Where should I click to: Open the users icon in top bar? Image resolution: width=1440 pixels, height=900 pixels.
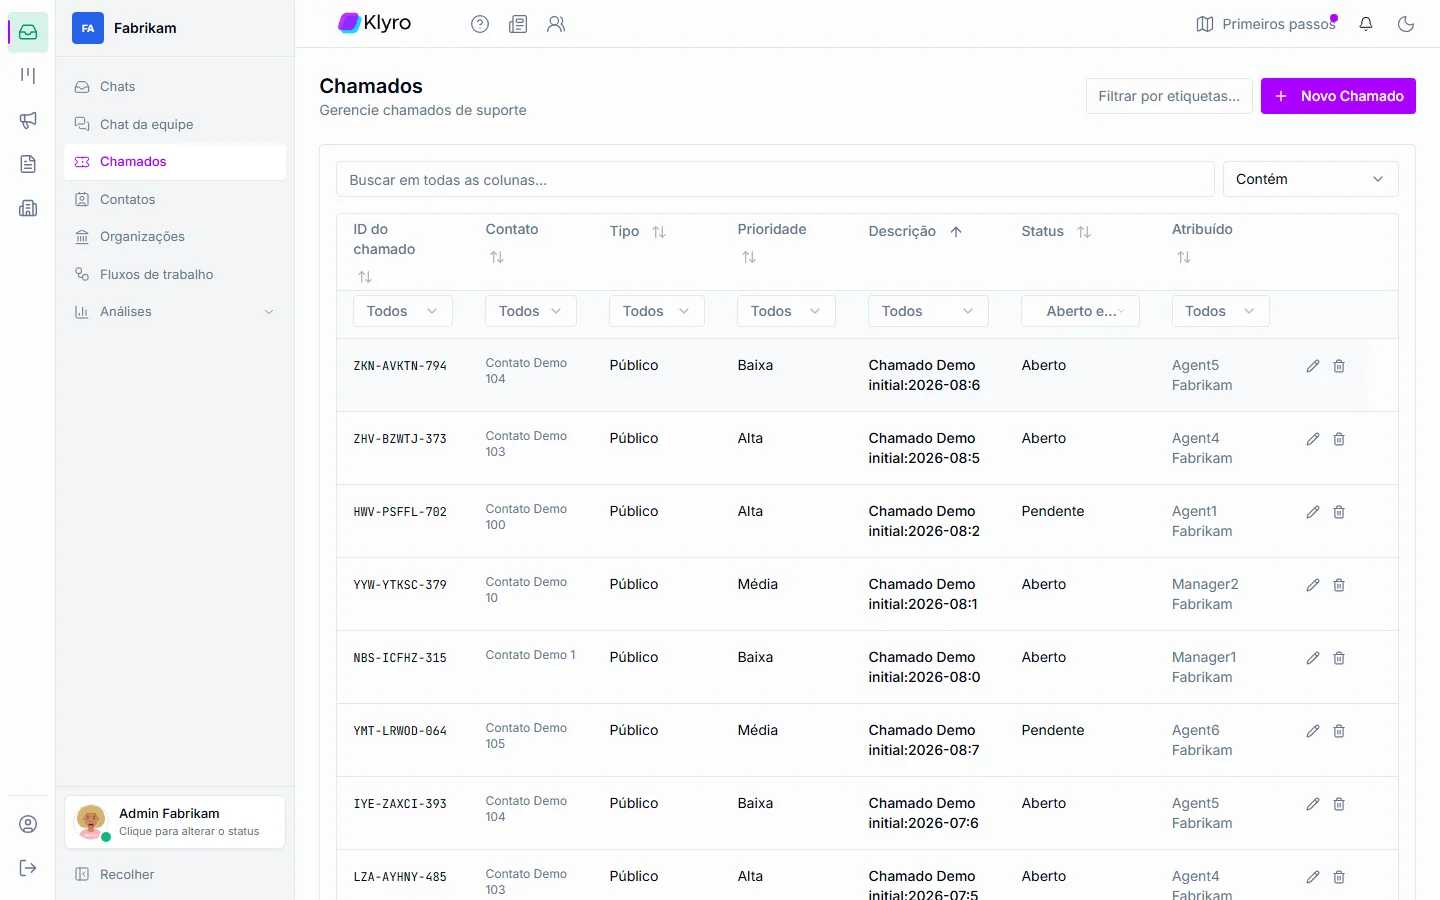click(x=556, y=24)
